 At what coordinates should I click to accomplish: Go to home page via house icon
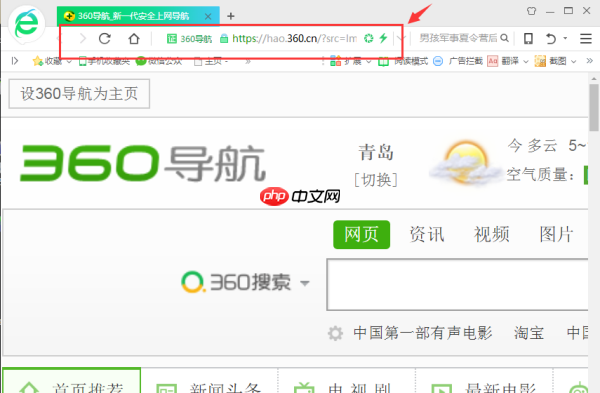tap(134, 38)
